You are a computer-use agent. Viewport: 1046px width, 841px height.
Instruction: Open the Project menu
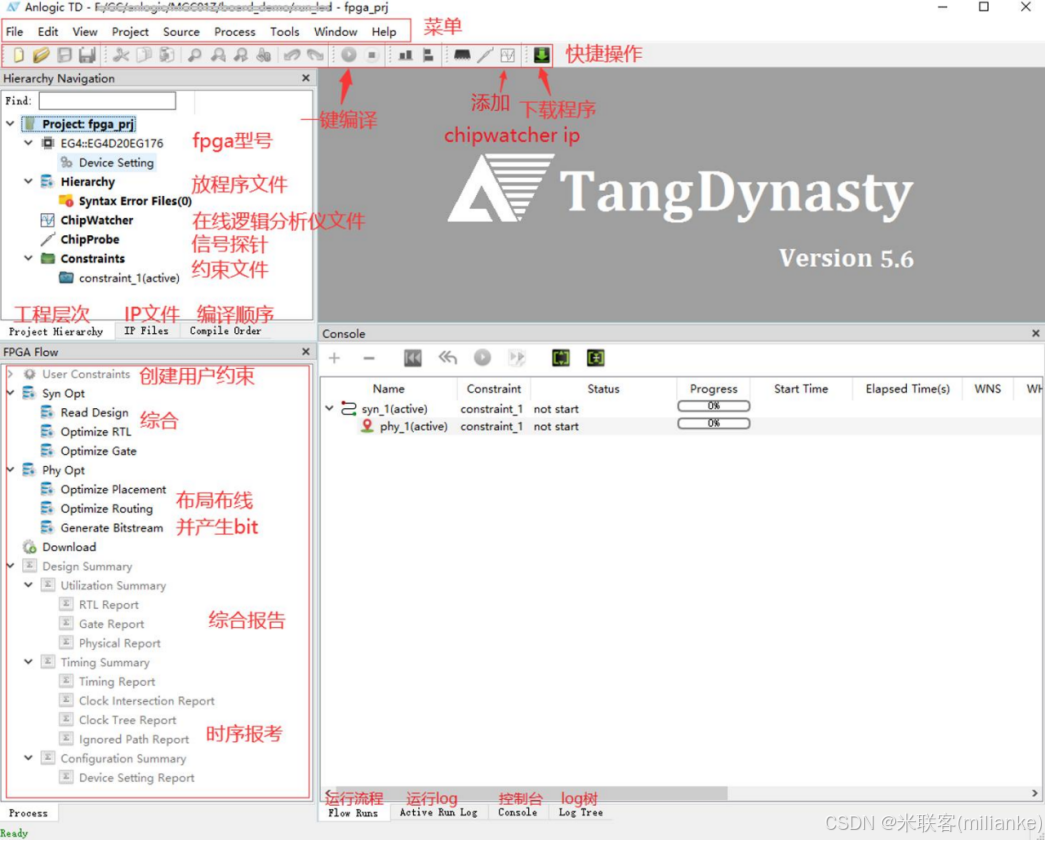point(130,31)
